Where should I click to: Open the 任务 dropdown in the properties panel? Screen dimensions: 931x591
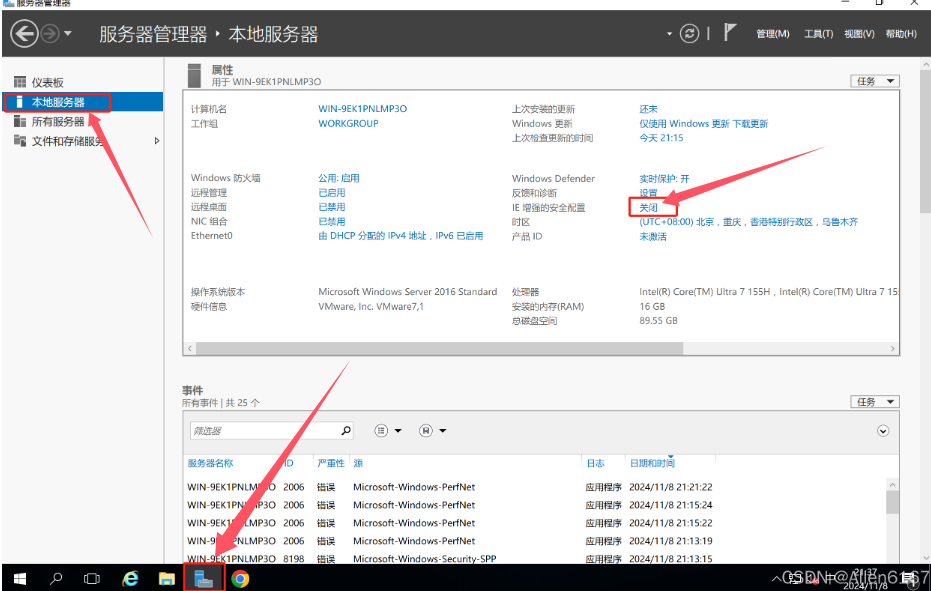[875, 81]
